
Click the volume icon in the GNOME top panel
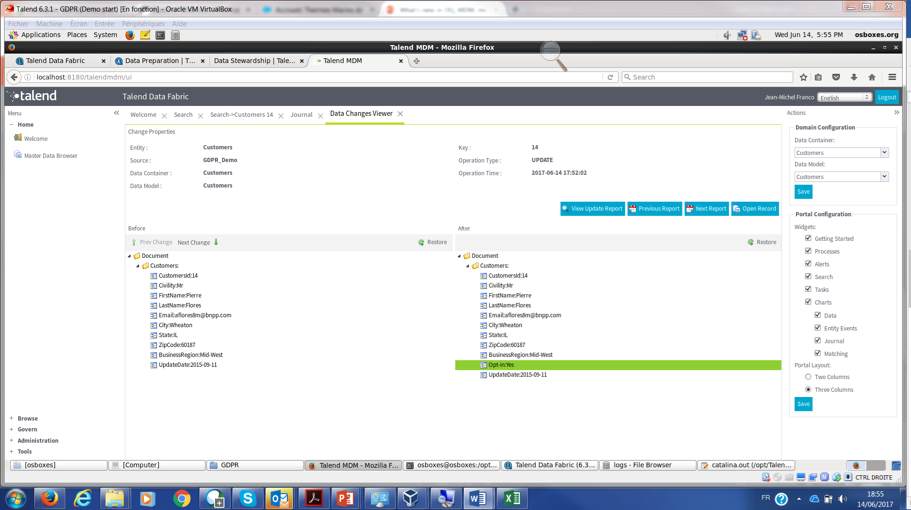(x=727, y=35)
